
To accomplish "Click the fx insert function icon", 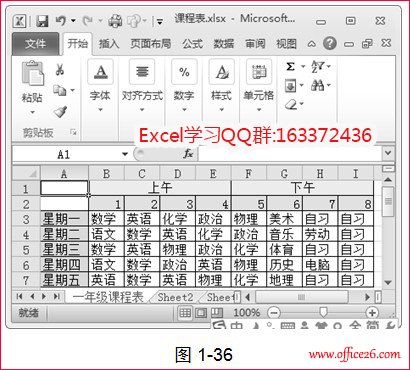I will point(188,154).
